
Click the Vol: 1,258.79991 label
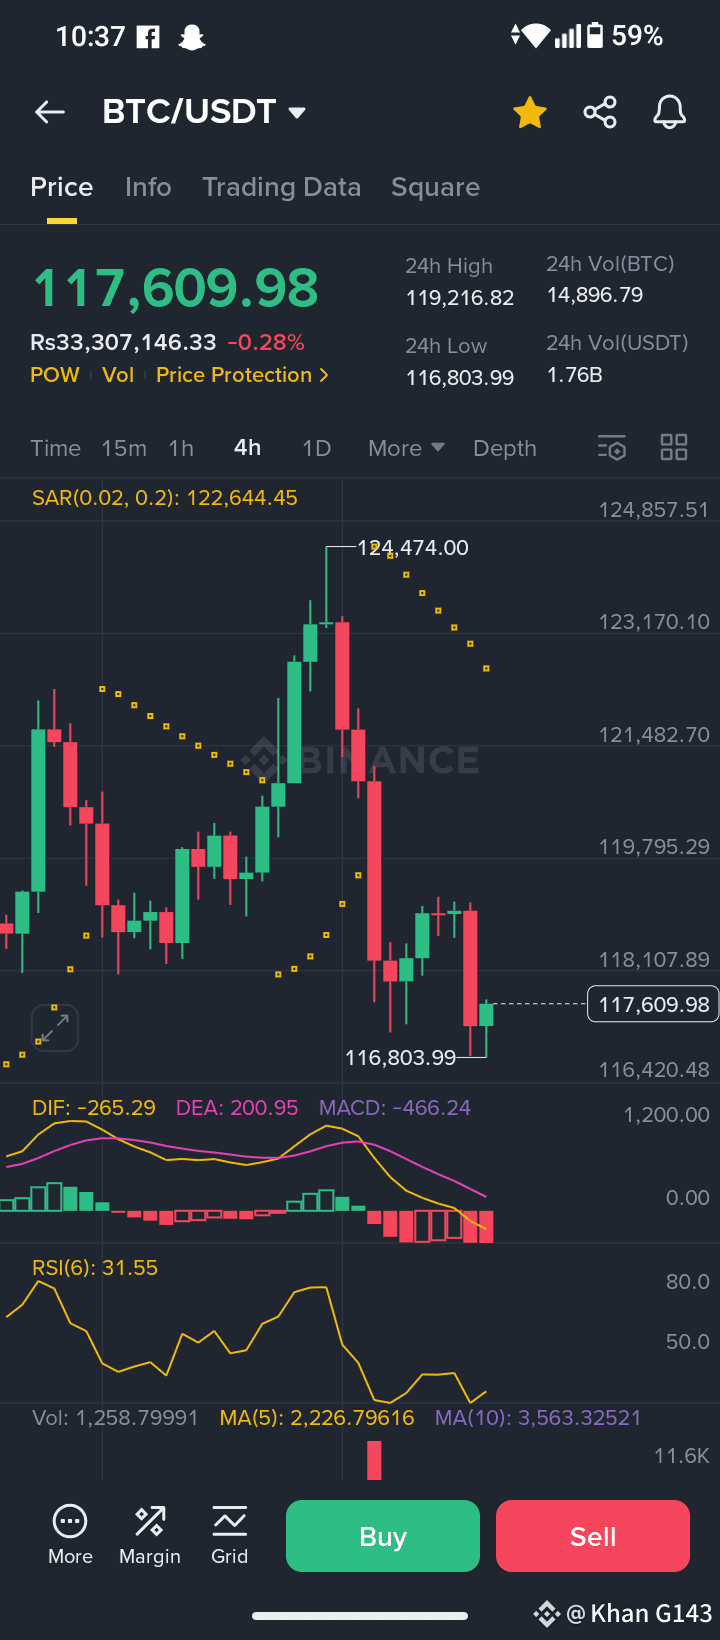[x=115, y=1417]
